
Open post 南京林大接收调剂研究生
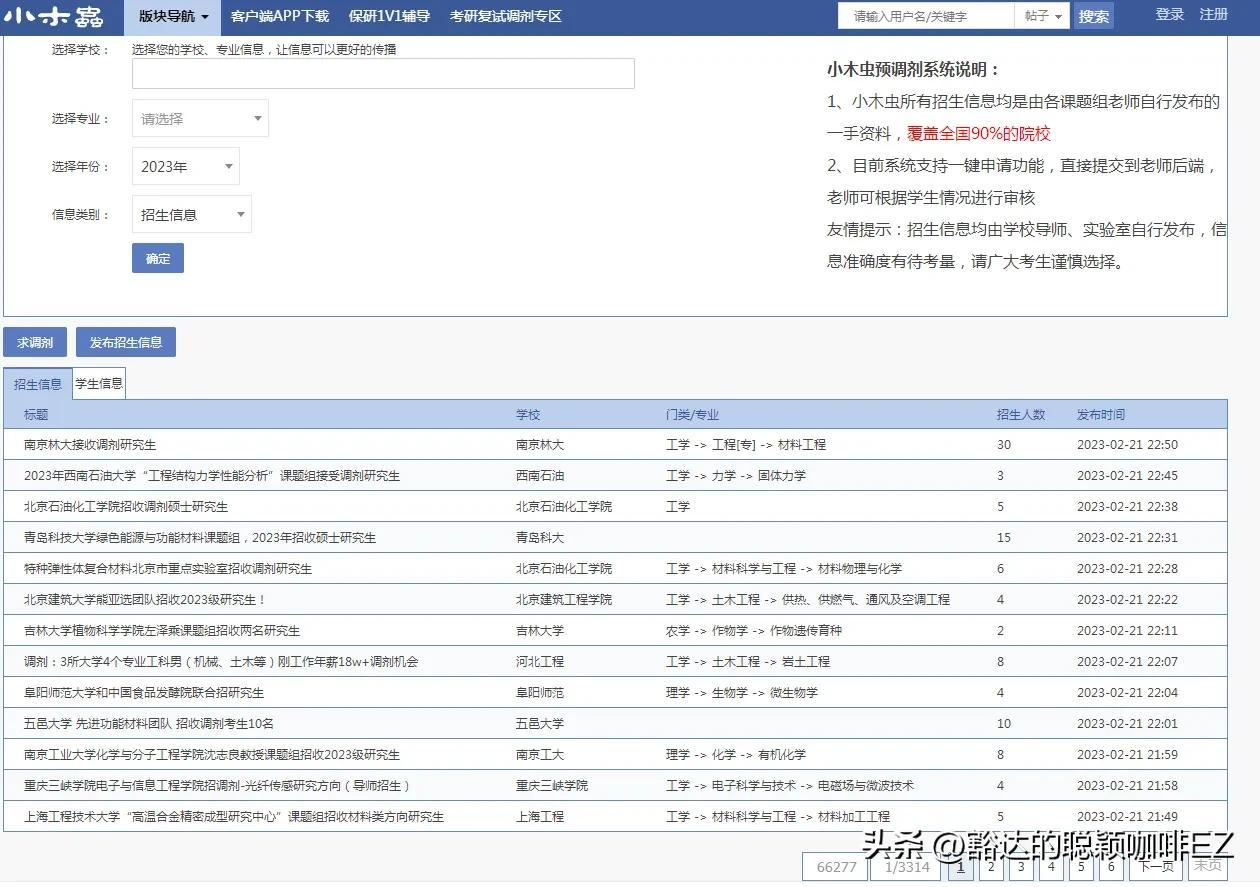[x=90, y=444]
